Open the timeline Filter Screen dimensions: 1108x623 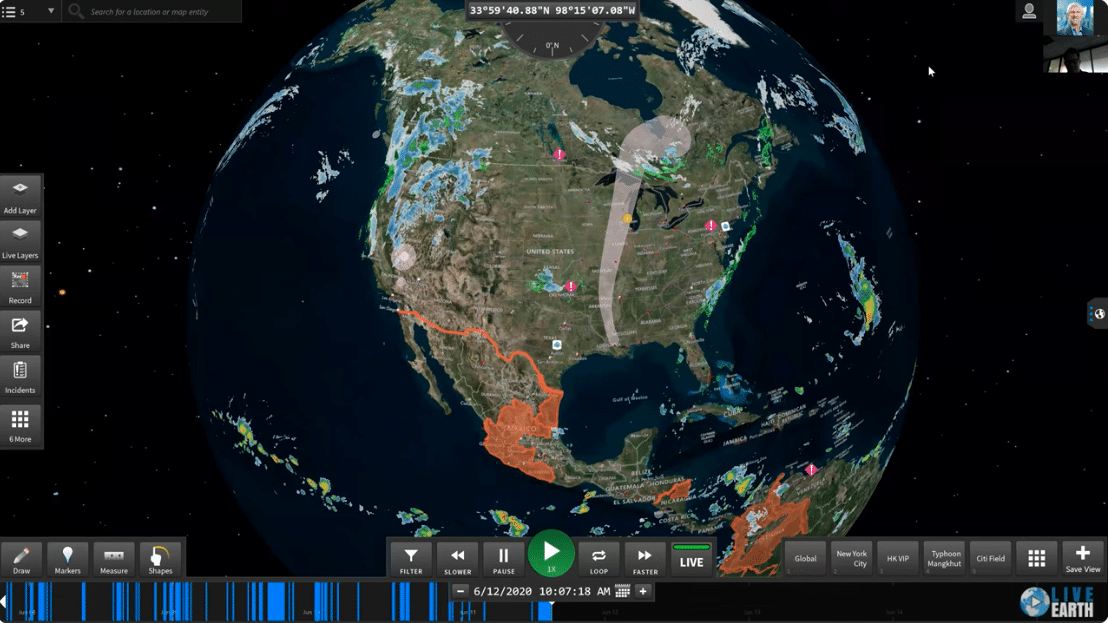click(411, 559)
